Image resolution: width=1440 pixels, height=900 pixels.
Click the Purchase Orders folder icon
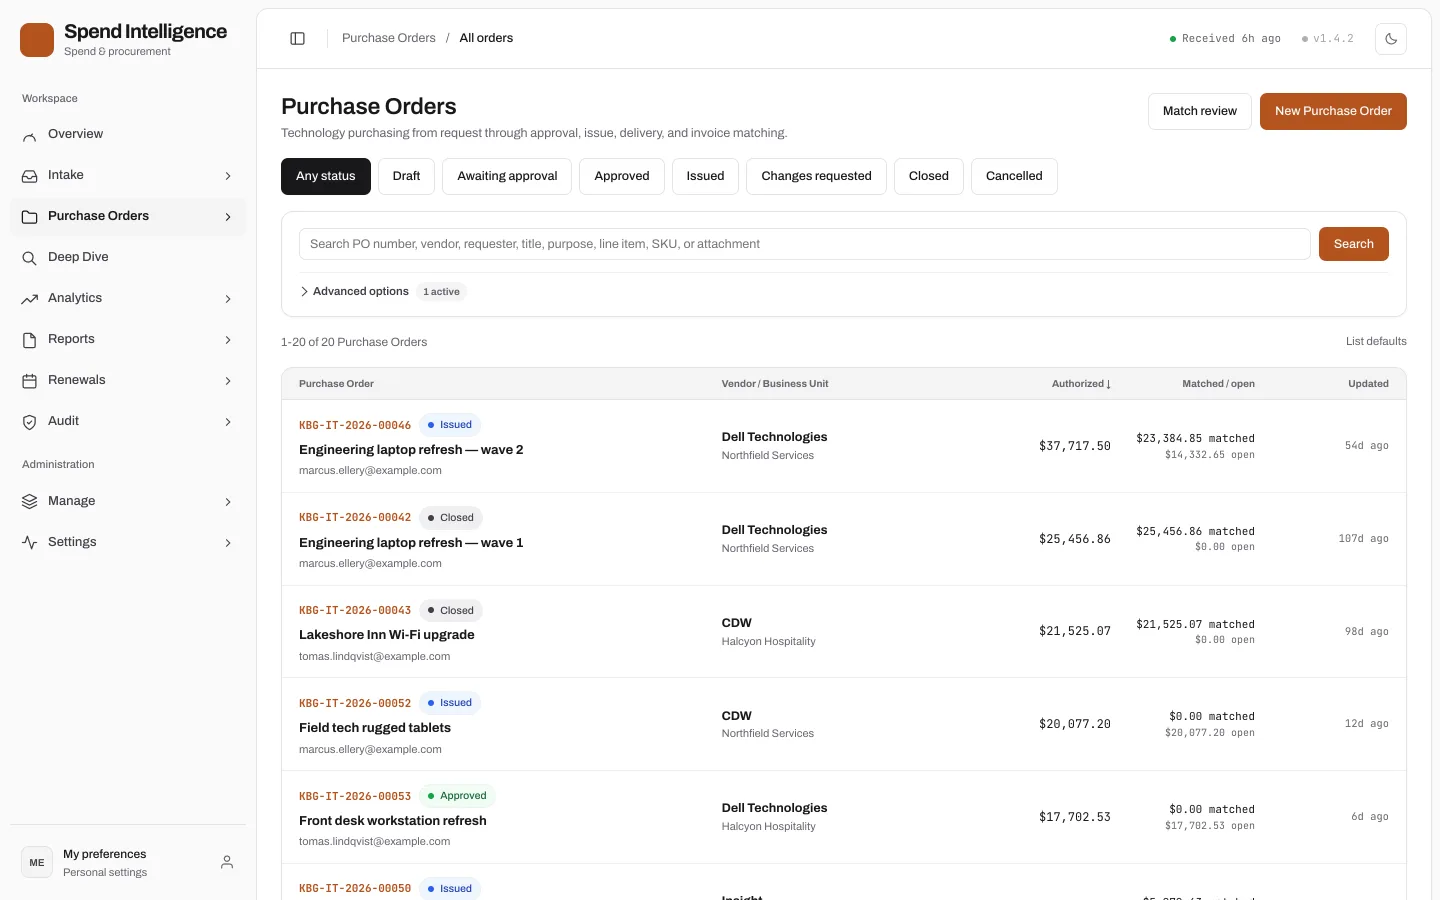tap(30, 217)
